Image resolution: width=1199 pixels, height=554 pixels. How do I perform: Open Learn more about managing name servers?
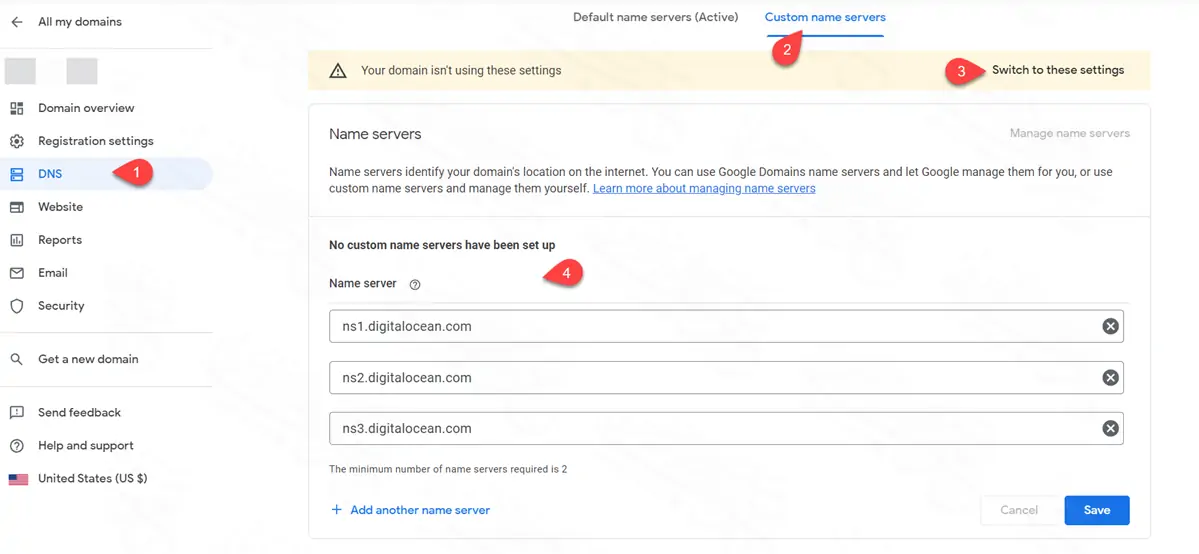(703, 188)
